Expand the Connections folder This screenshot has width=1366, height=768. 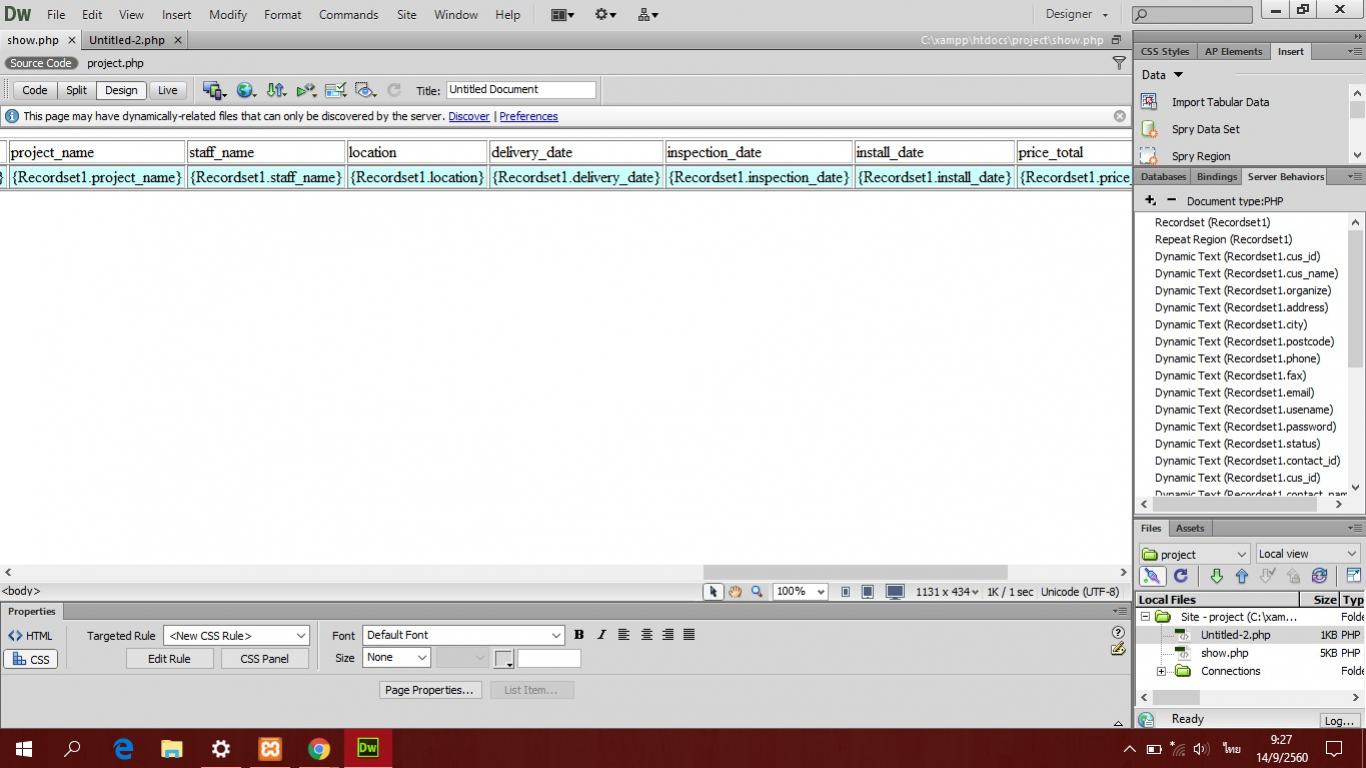pos(1161,671)
